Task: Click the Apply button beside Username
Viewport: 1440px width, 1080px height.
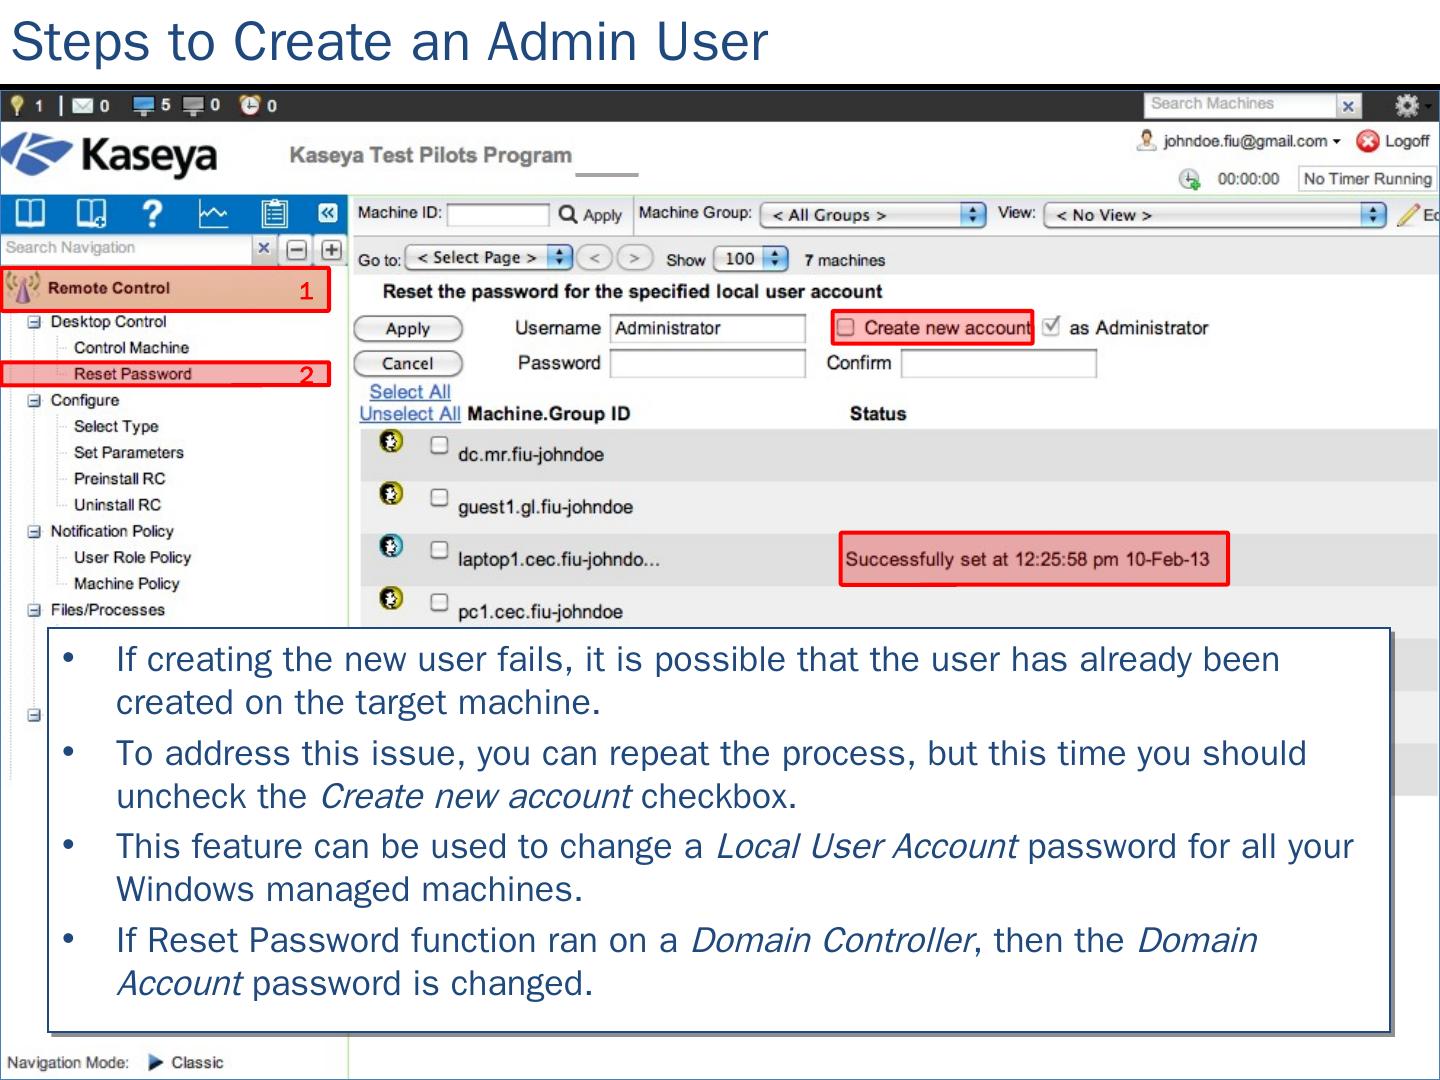Action: pos(408,328)
